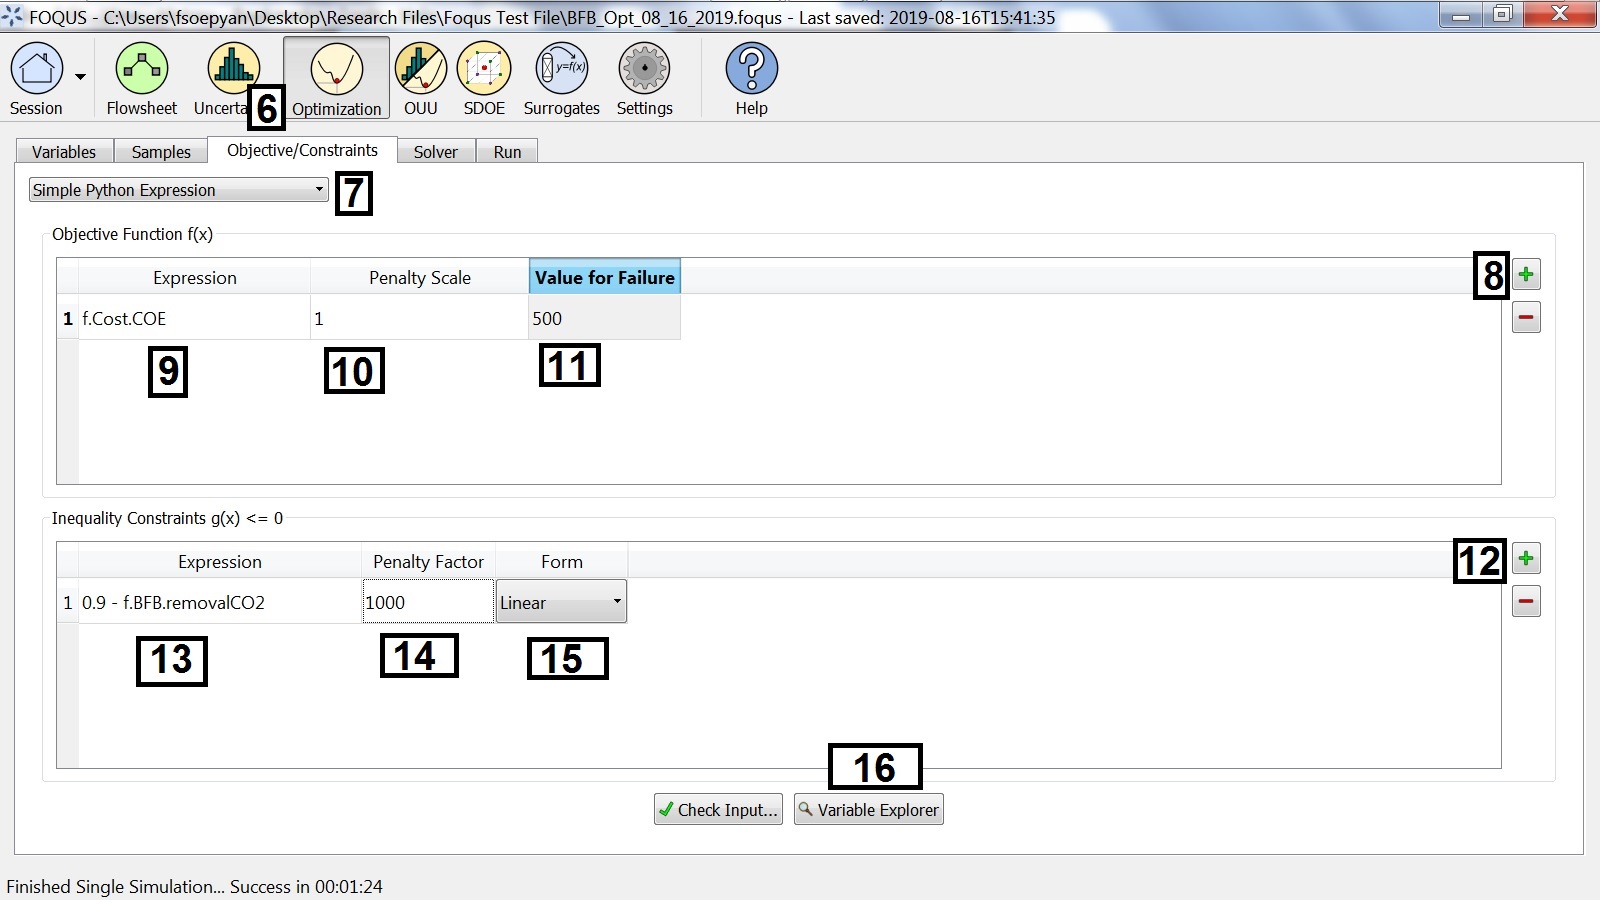Image resolution: width=1600 pixels, height=900 pixels.
Task: Open the SDOE tool
Action: [x=484, y=70]
